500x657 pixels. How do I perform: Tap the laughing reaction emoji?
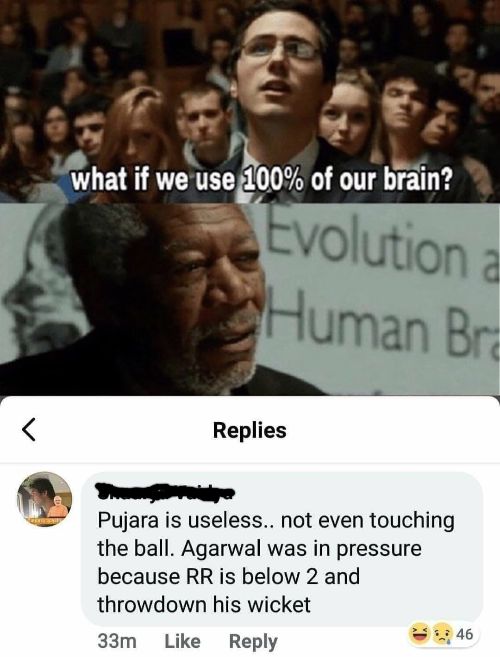point(419,634)
